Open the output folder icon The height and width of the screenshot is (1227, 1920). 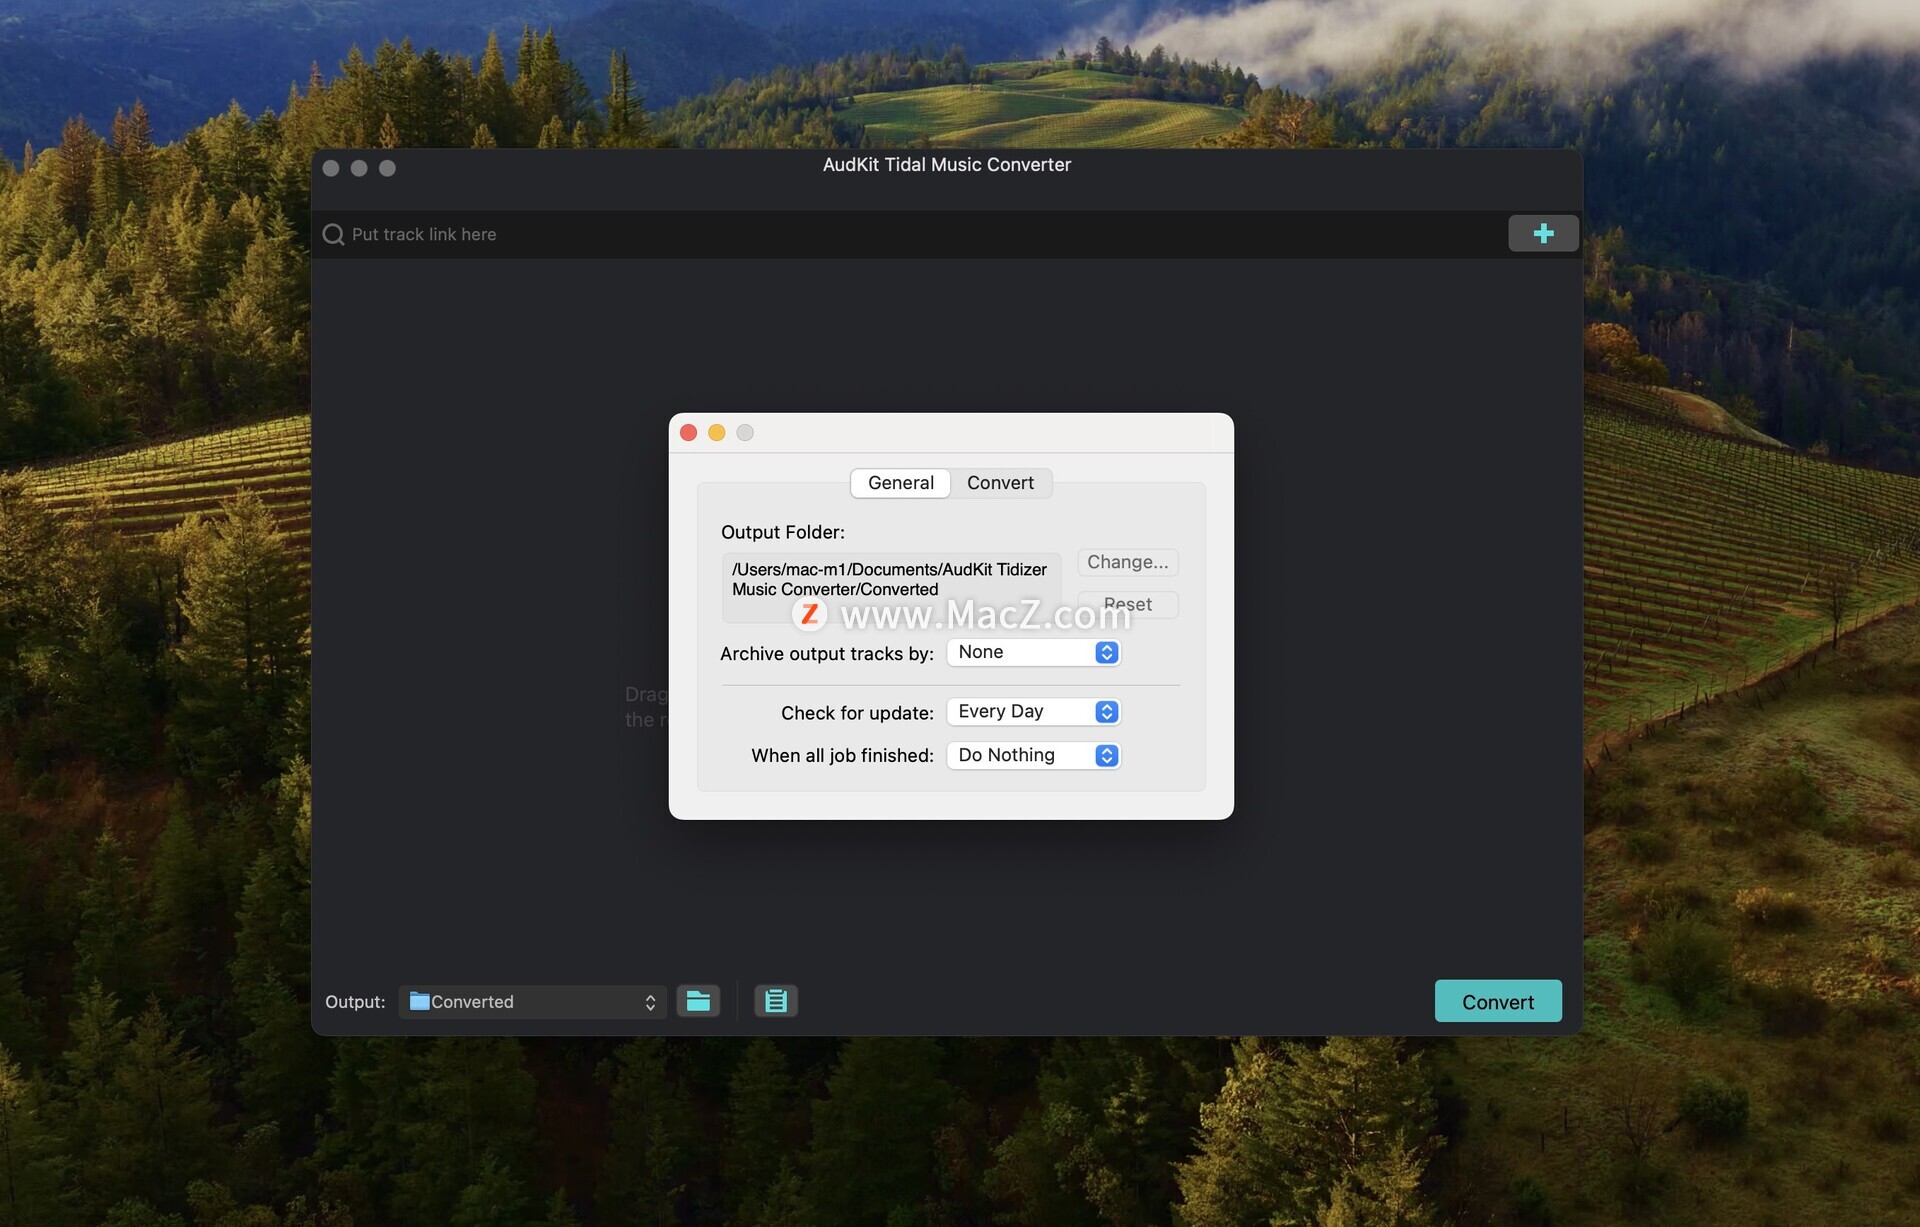click(698, 1001)
